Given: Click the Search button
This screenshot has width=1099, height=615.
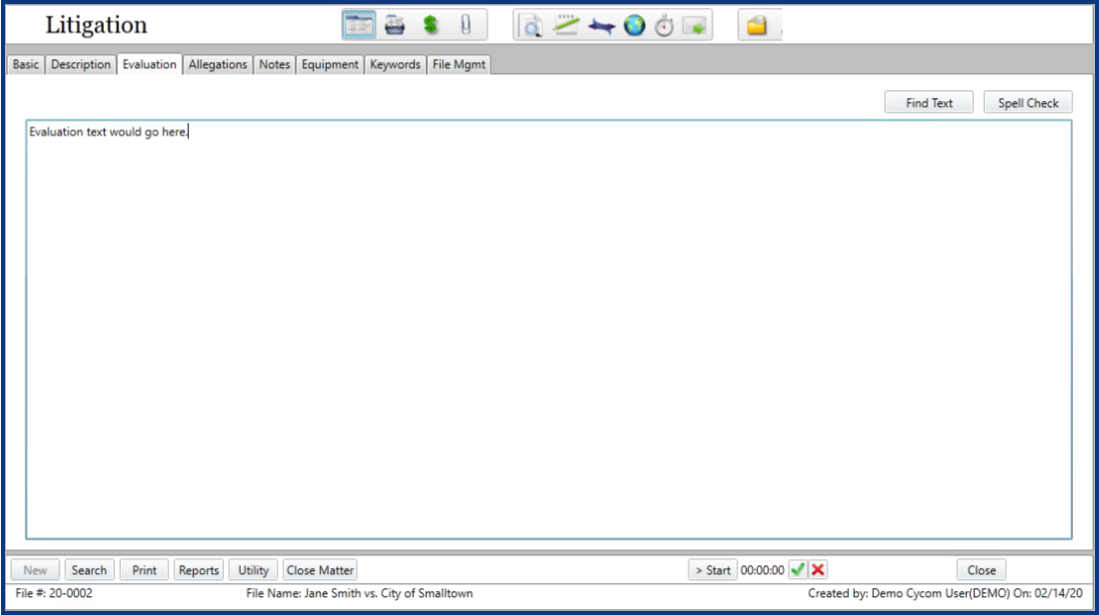Looking at the screenshot, I should 89,570.
